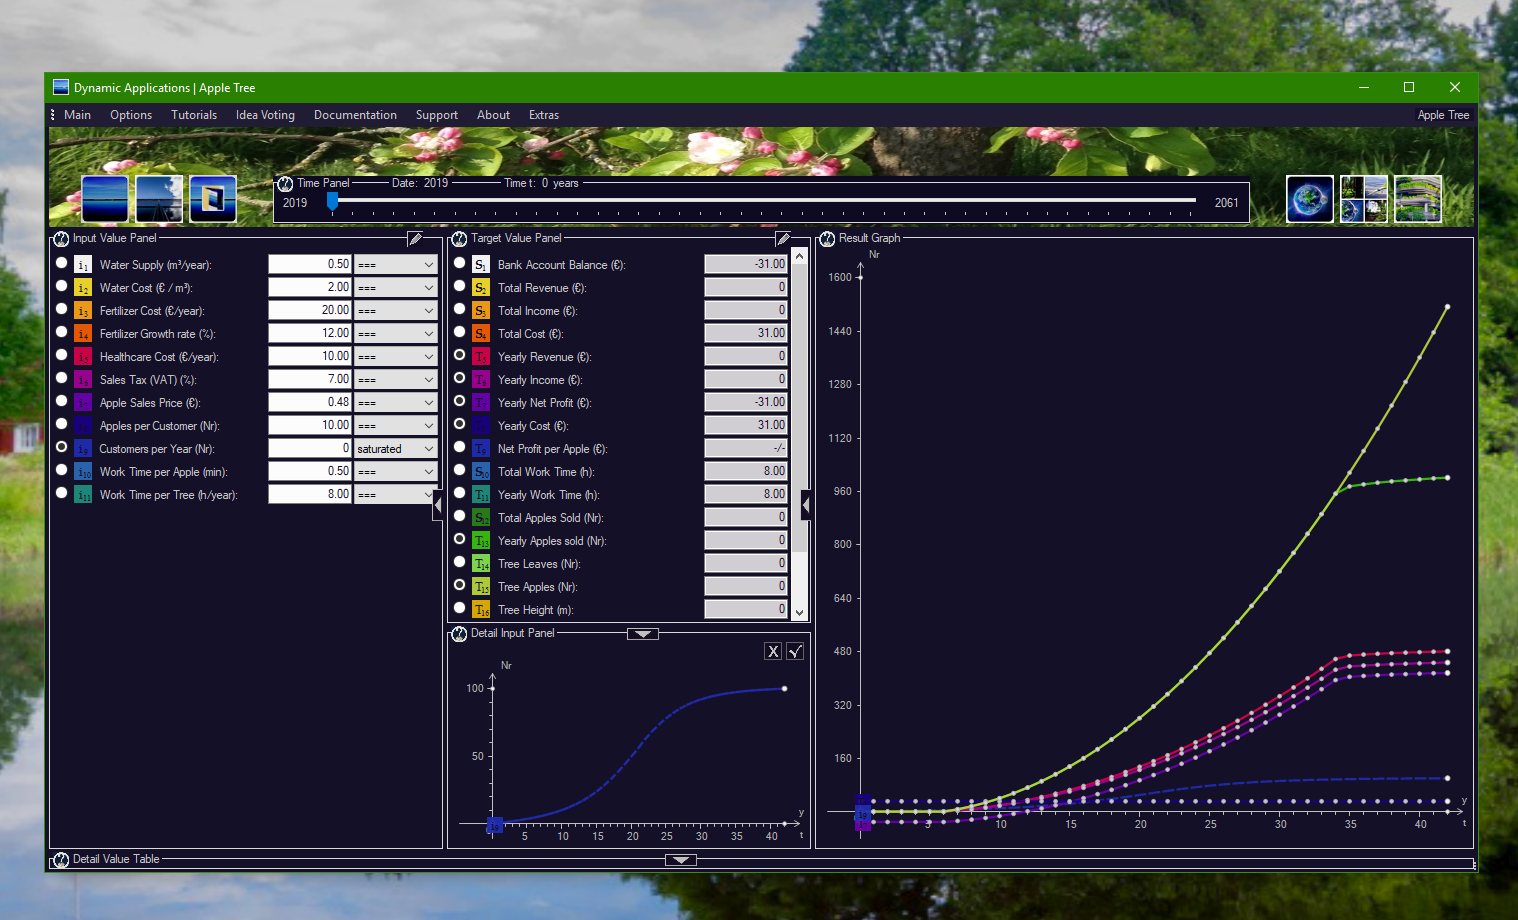Select the Customers per Year radio button

[61, 447]
